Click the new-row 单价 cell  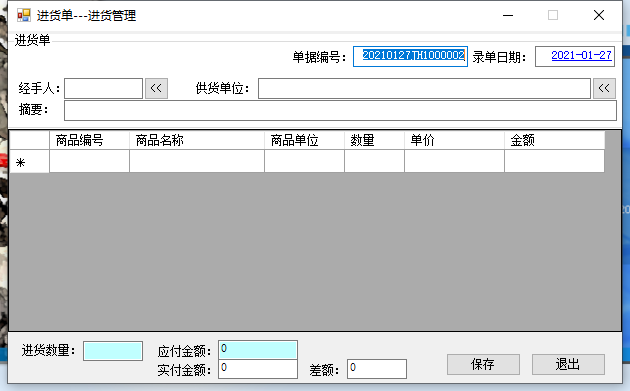pyautogui.click(x=454, y=161)
